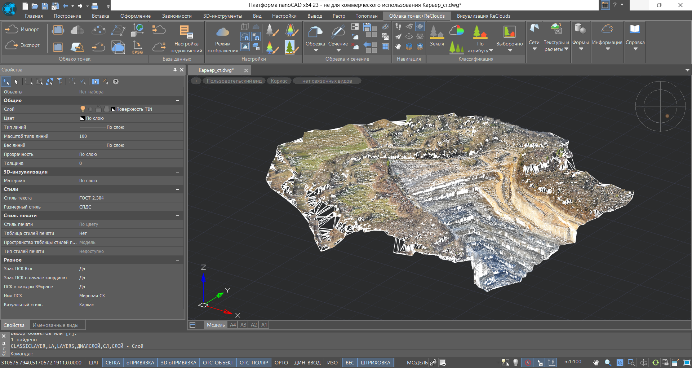692x368 pixels.
Task: Switch to 3D-инструменты ribbon tab
Action: pyautogui.click(x=222, y=16)
